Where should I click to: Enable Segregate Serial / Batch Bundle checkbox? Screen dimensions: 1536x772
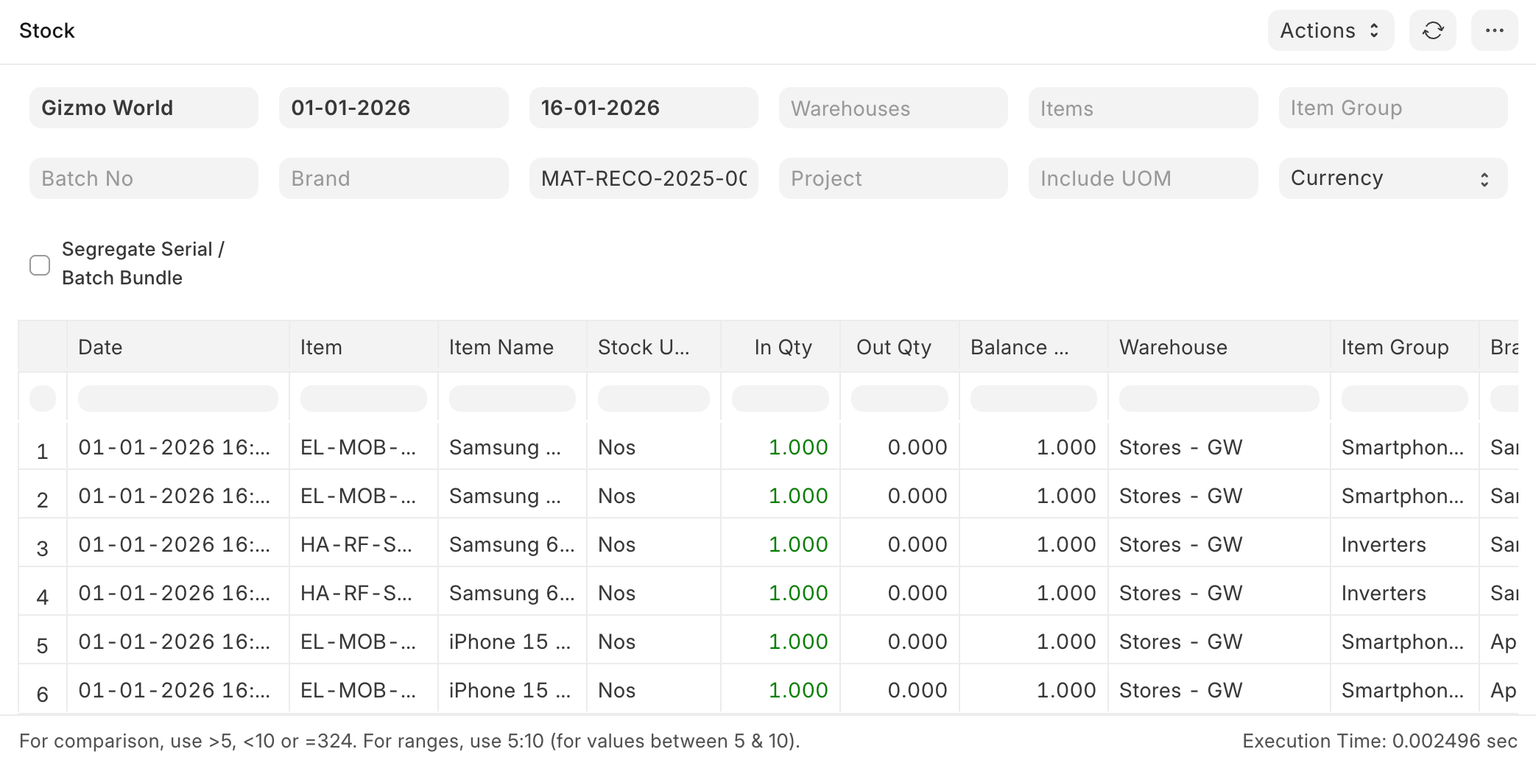point(40,265)
